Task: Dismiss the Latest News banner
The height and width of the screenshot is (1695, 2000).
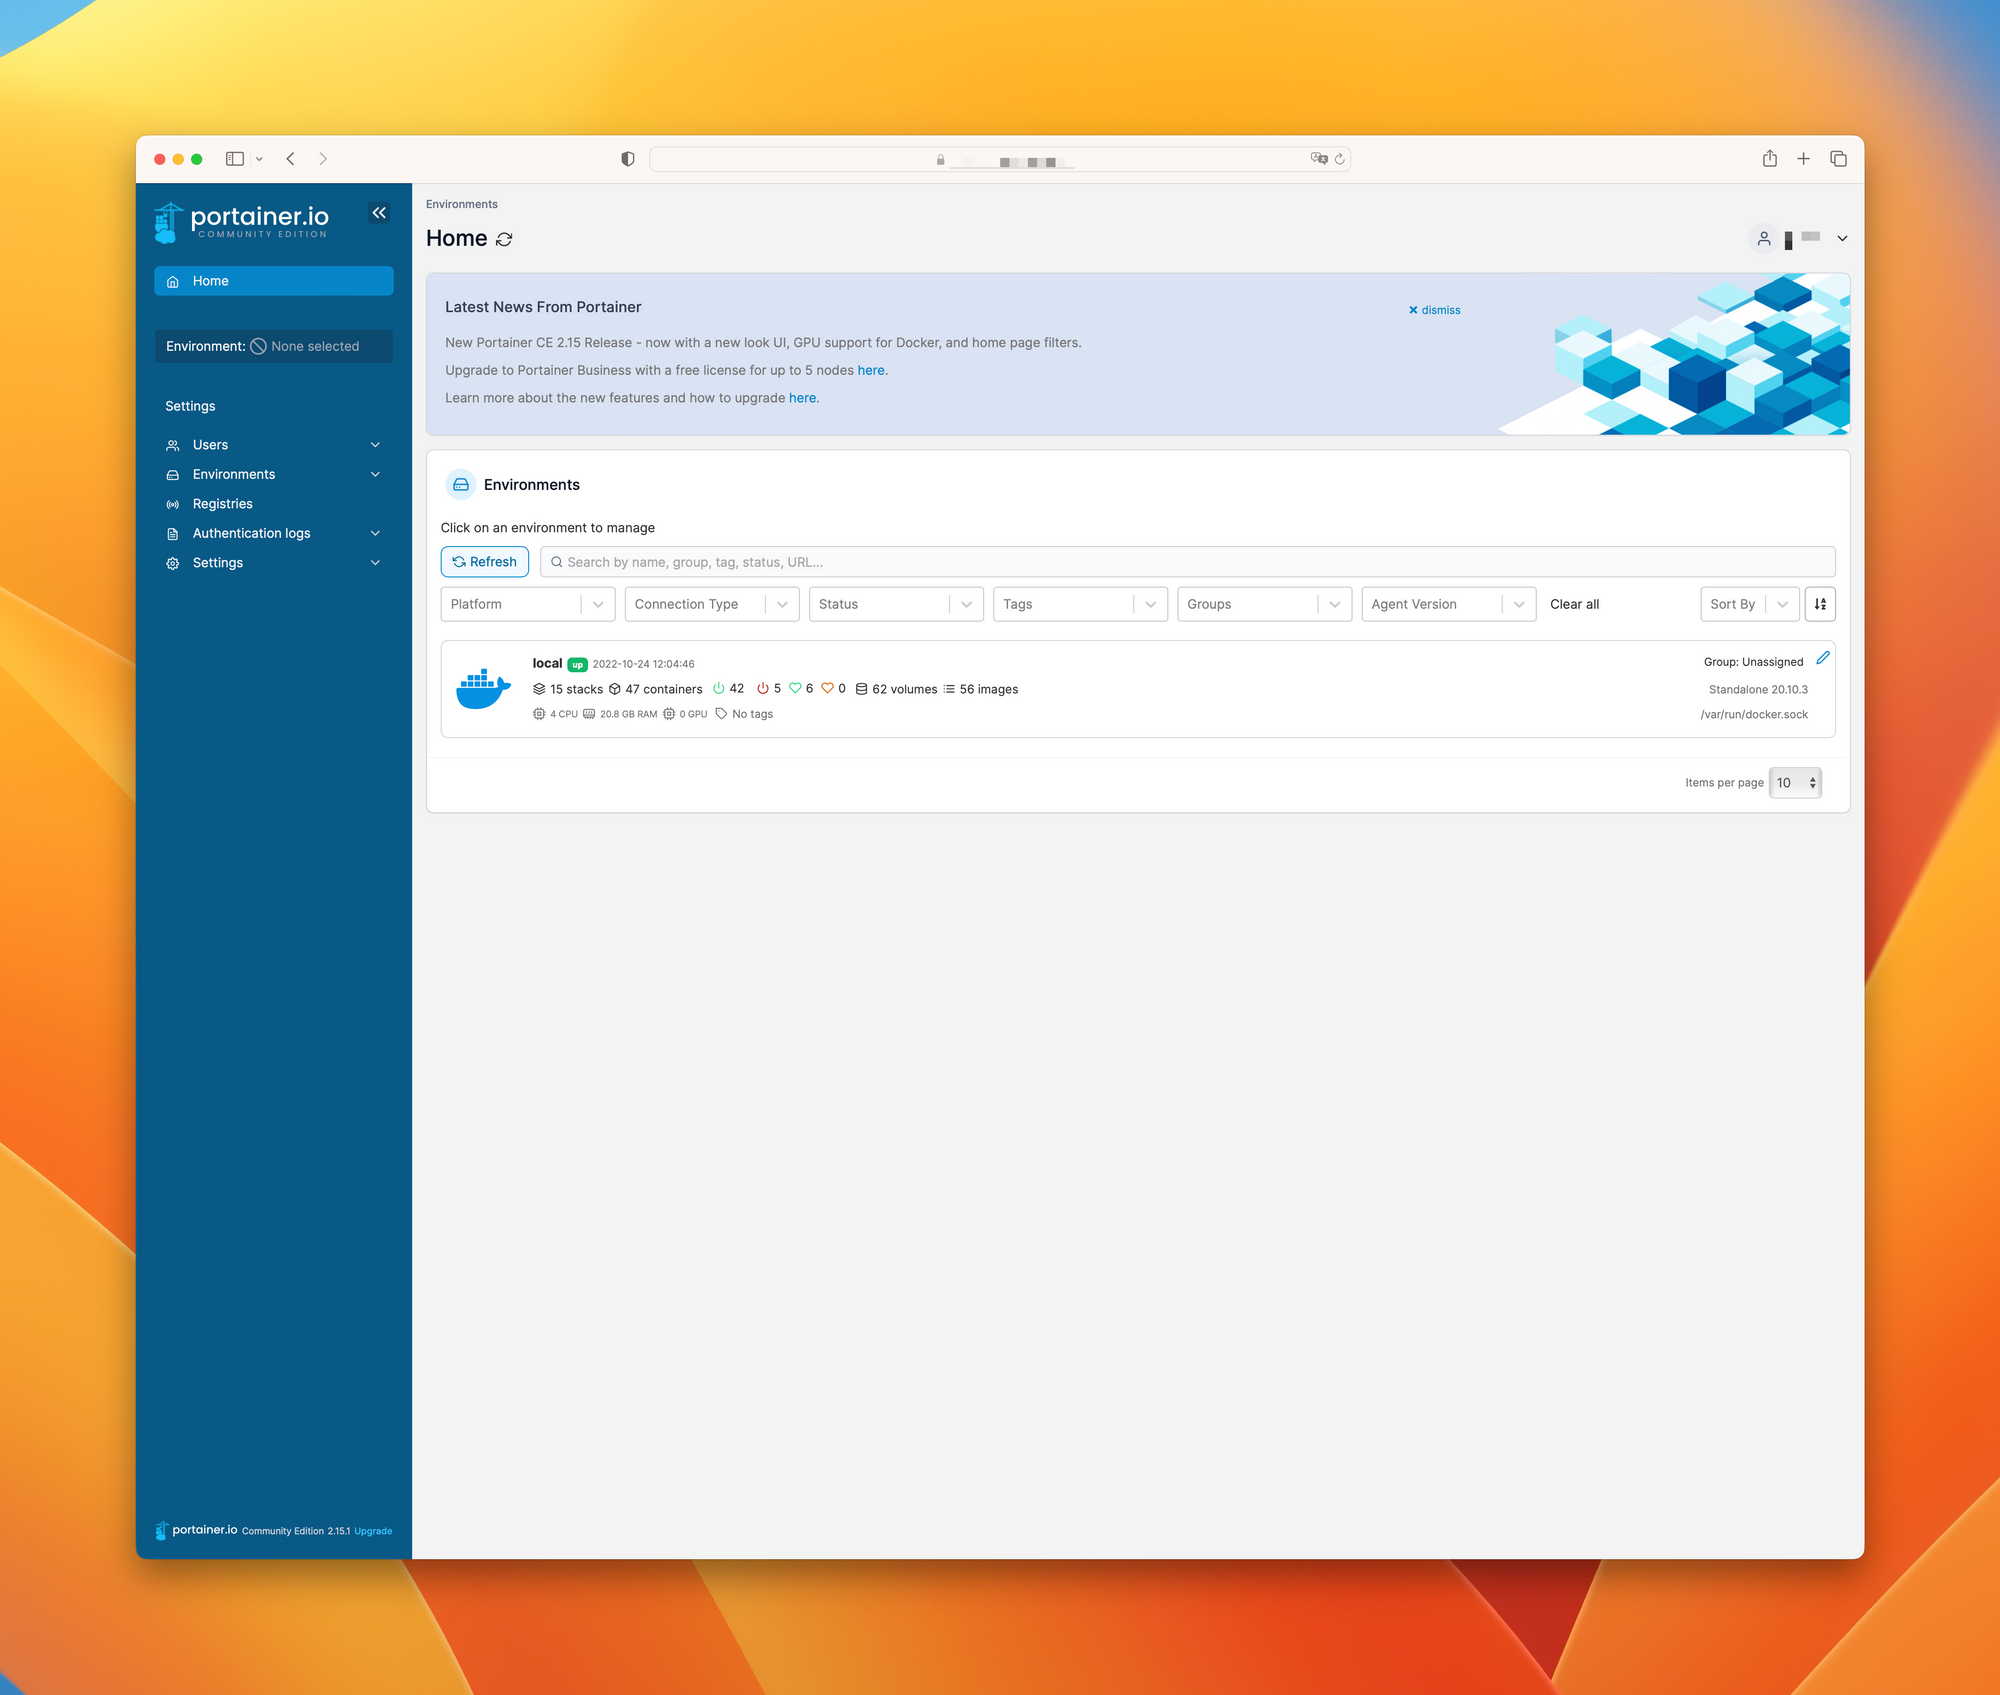Action: click(1434, 310)
